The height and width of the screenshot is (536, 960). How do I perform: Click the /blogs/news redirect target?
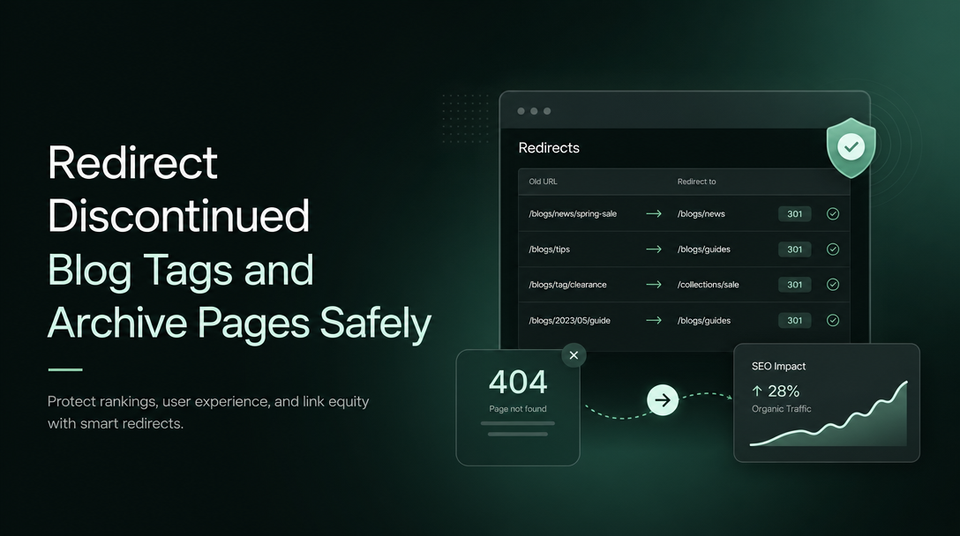(701, 214)
